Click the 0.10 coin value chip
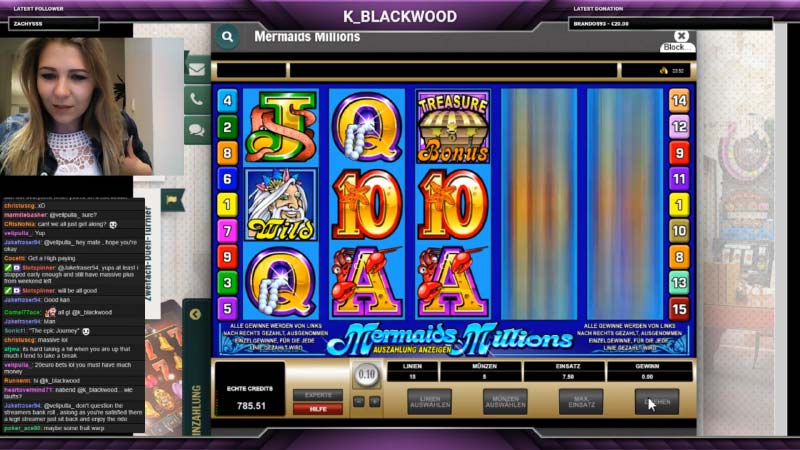800x450 pixels. (x=366, y=374)
